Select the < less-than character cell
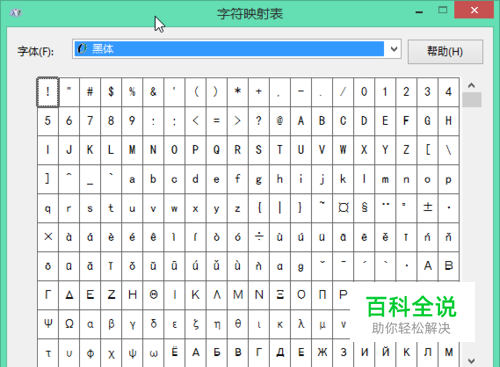 point(196,121)
